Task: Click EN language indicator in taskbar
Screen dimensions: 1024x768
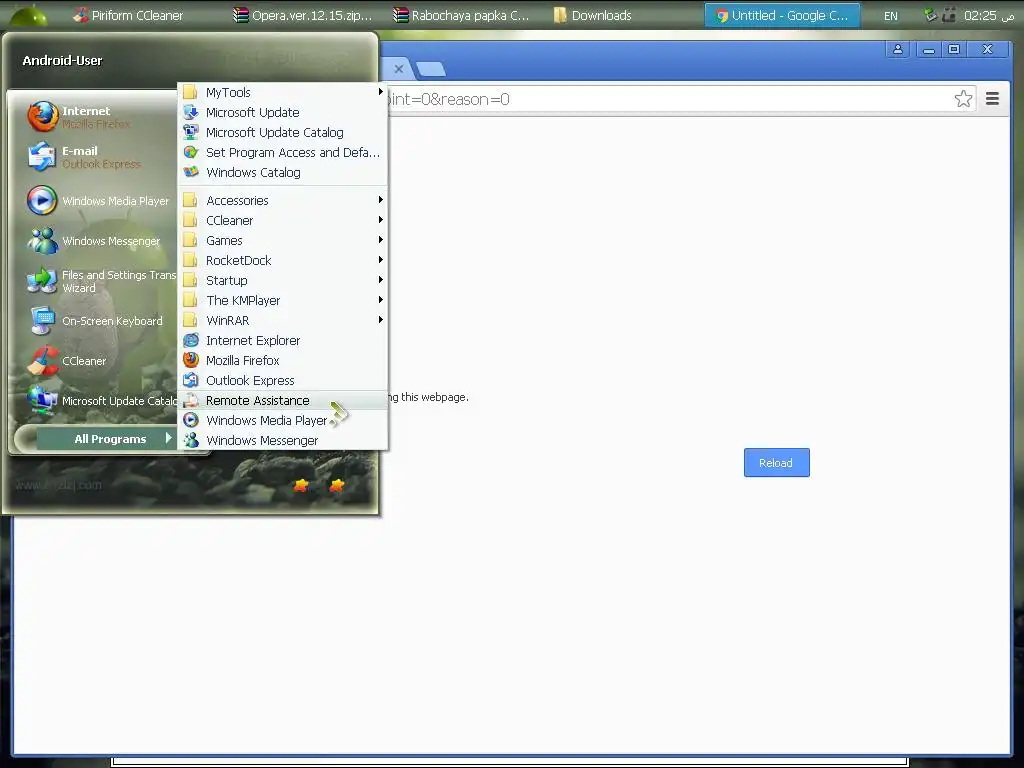Action: click(x=890, y=16)
